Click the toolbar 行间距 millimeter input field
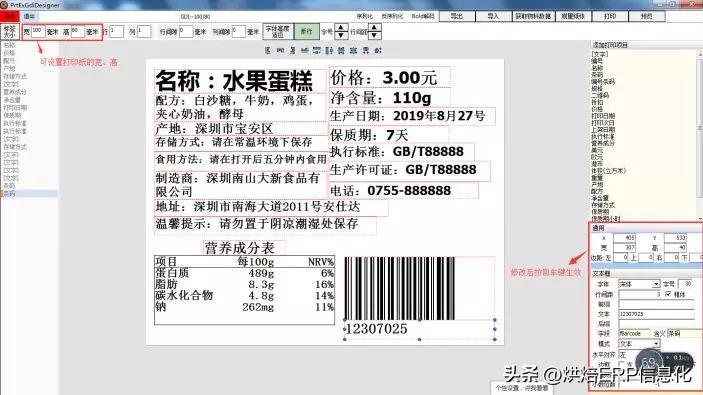This screenshot has height=395, width=703. [186, 31]
